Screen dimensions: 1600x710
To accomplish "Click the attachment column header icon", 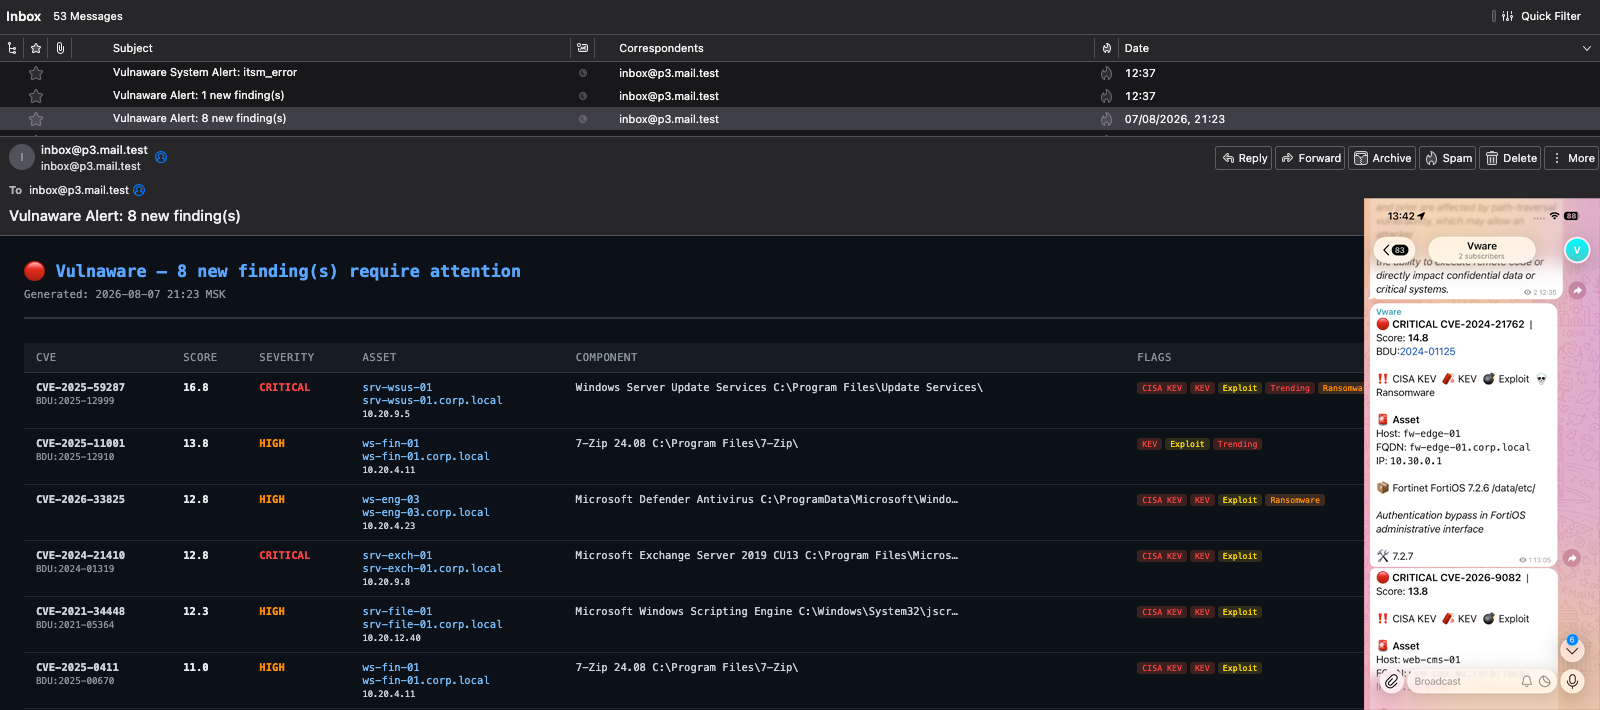I will pos(60,48).
